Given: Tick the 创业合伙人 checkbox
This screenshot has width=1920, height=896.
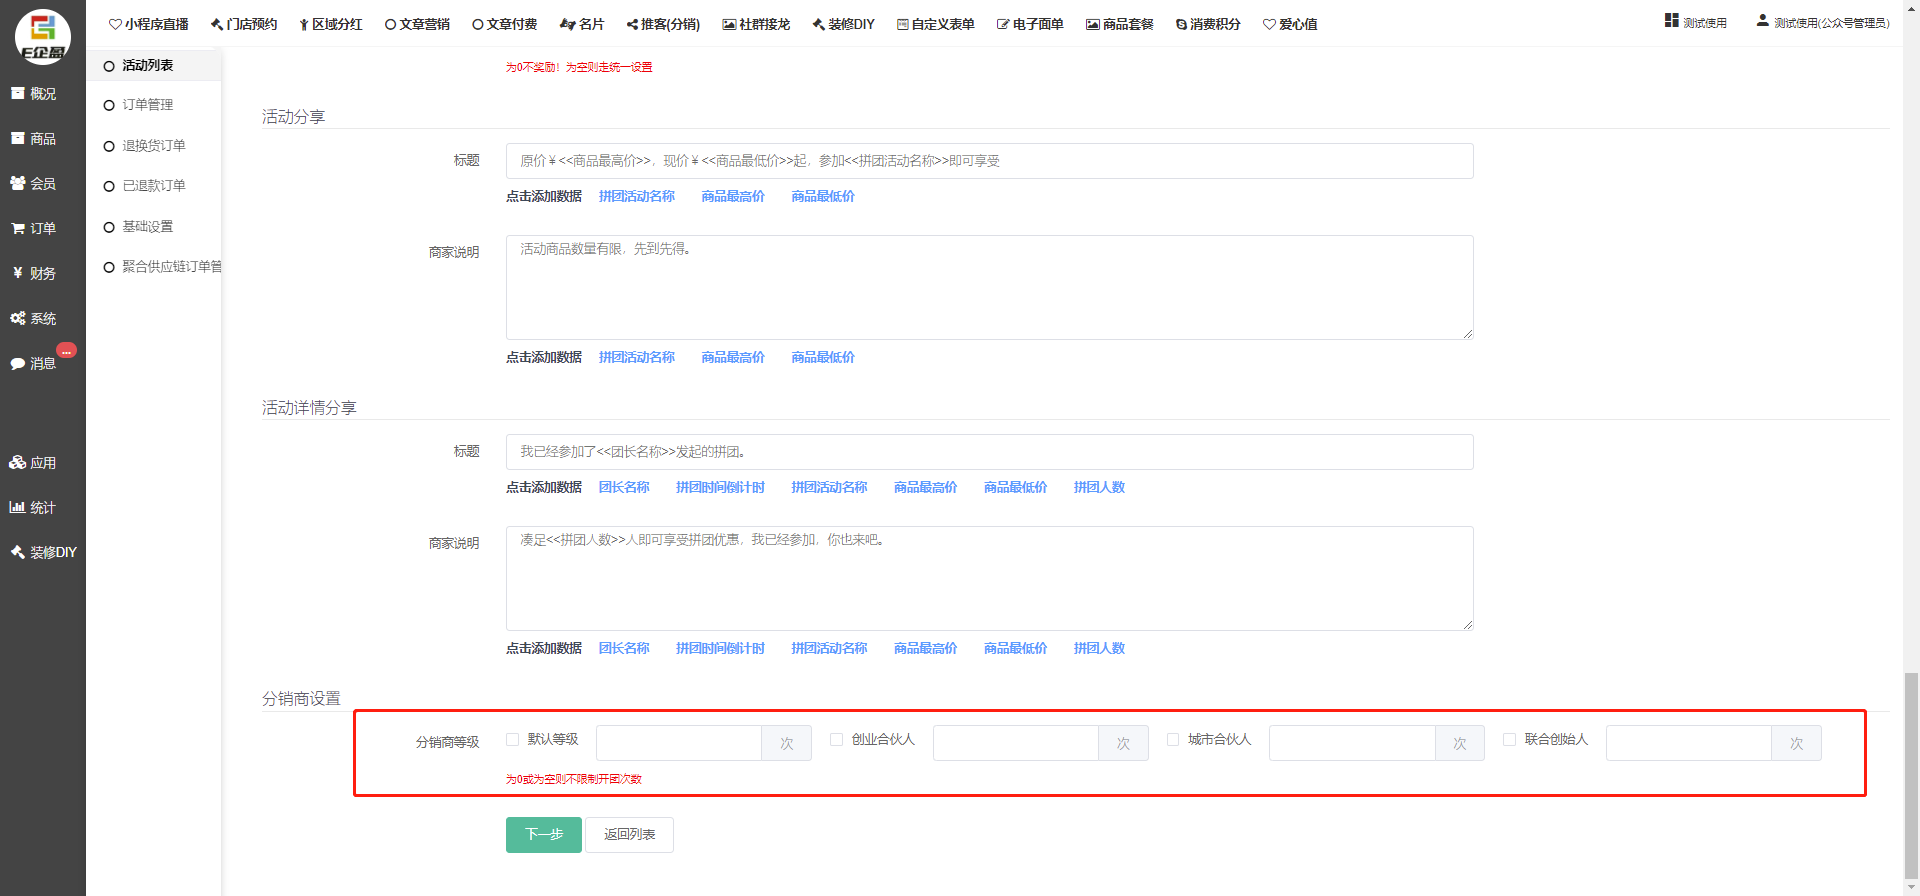Looking at the screenshot, I should 837,740.
